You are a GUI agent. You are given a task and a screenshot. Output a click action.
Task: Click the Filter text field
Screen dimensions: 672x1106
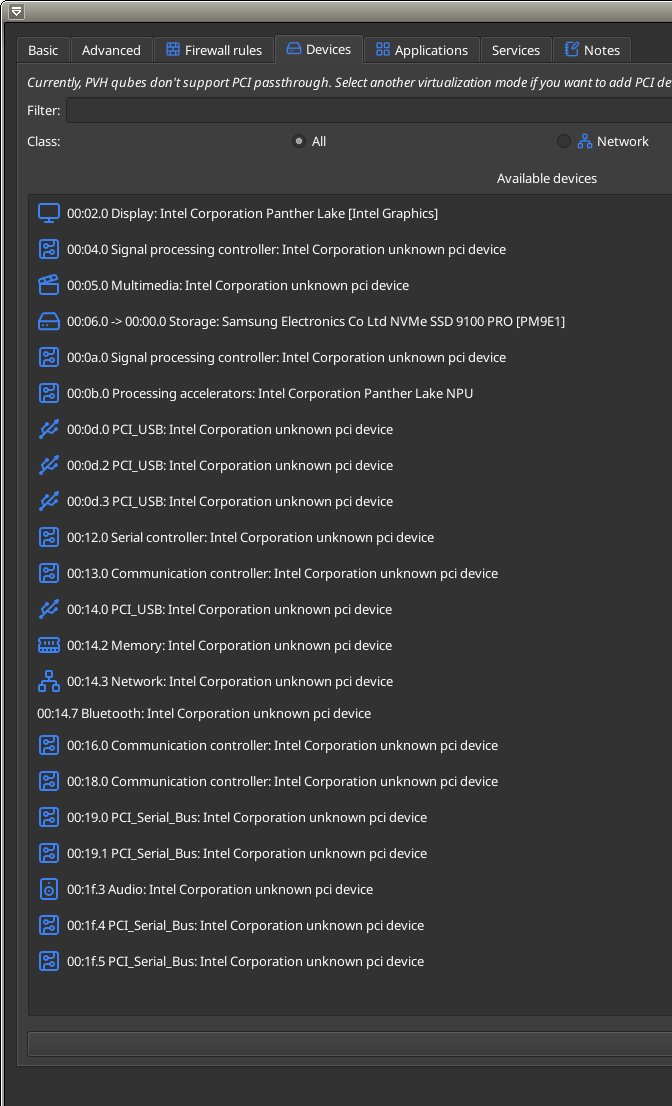pyautogui.click(x=369, y=110)
